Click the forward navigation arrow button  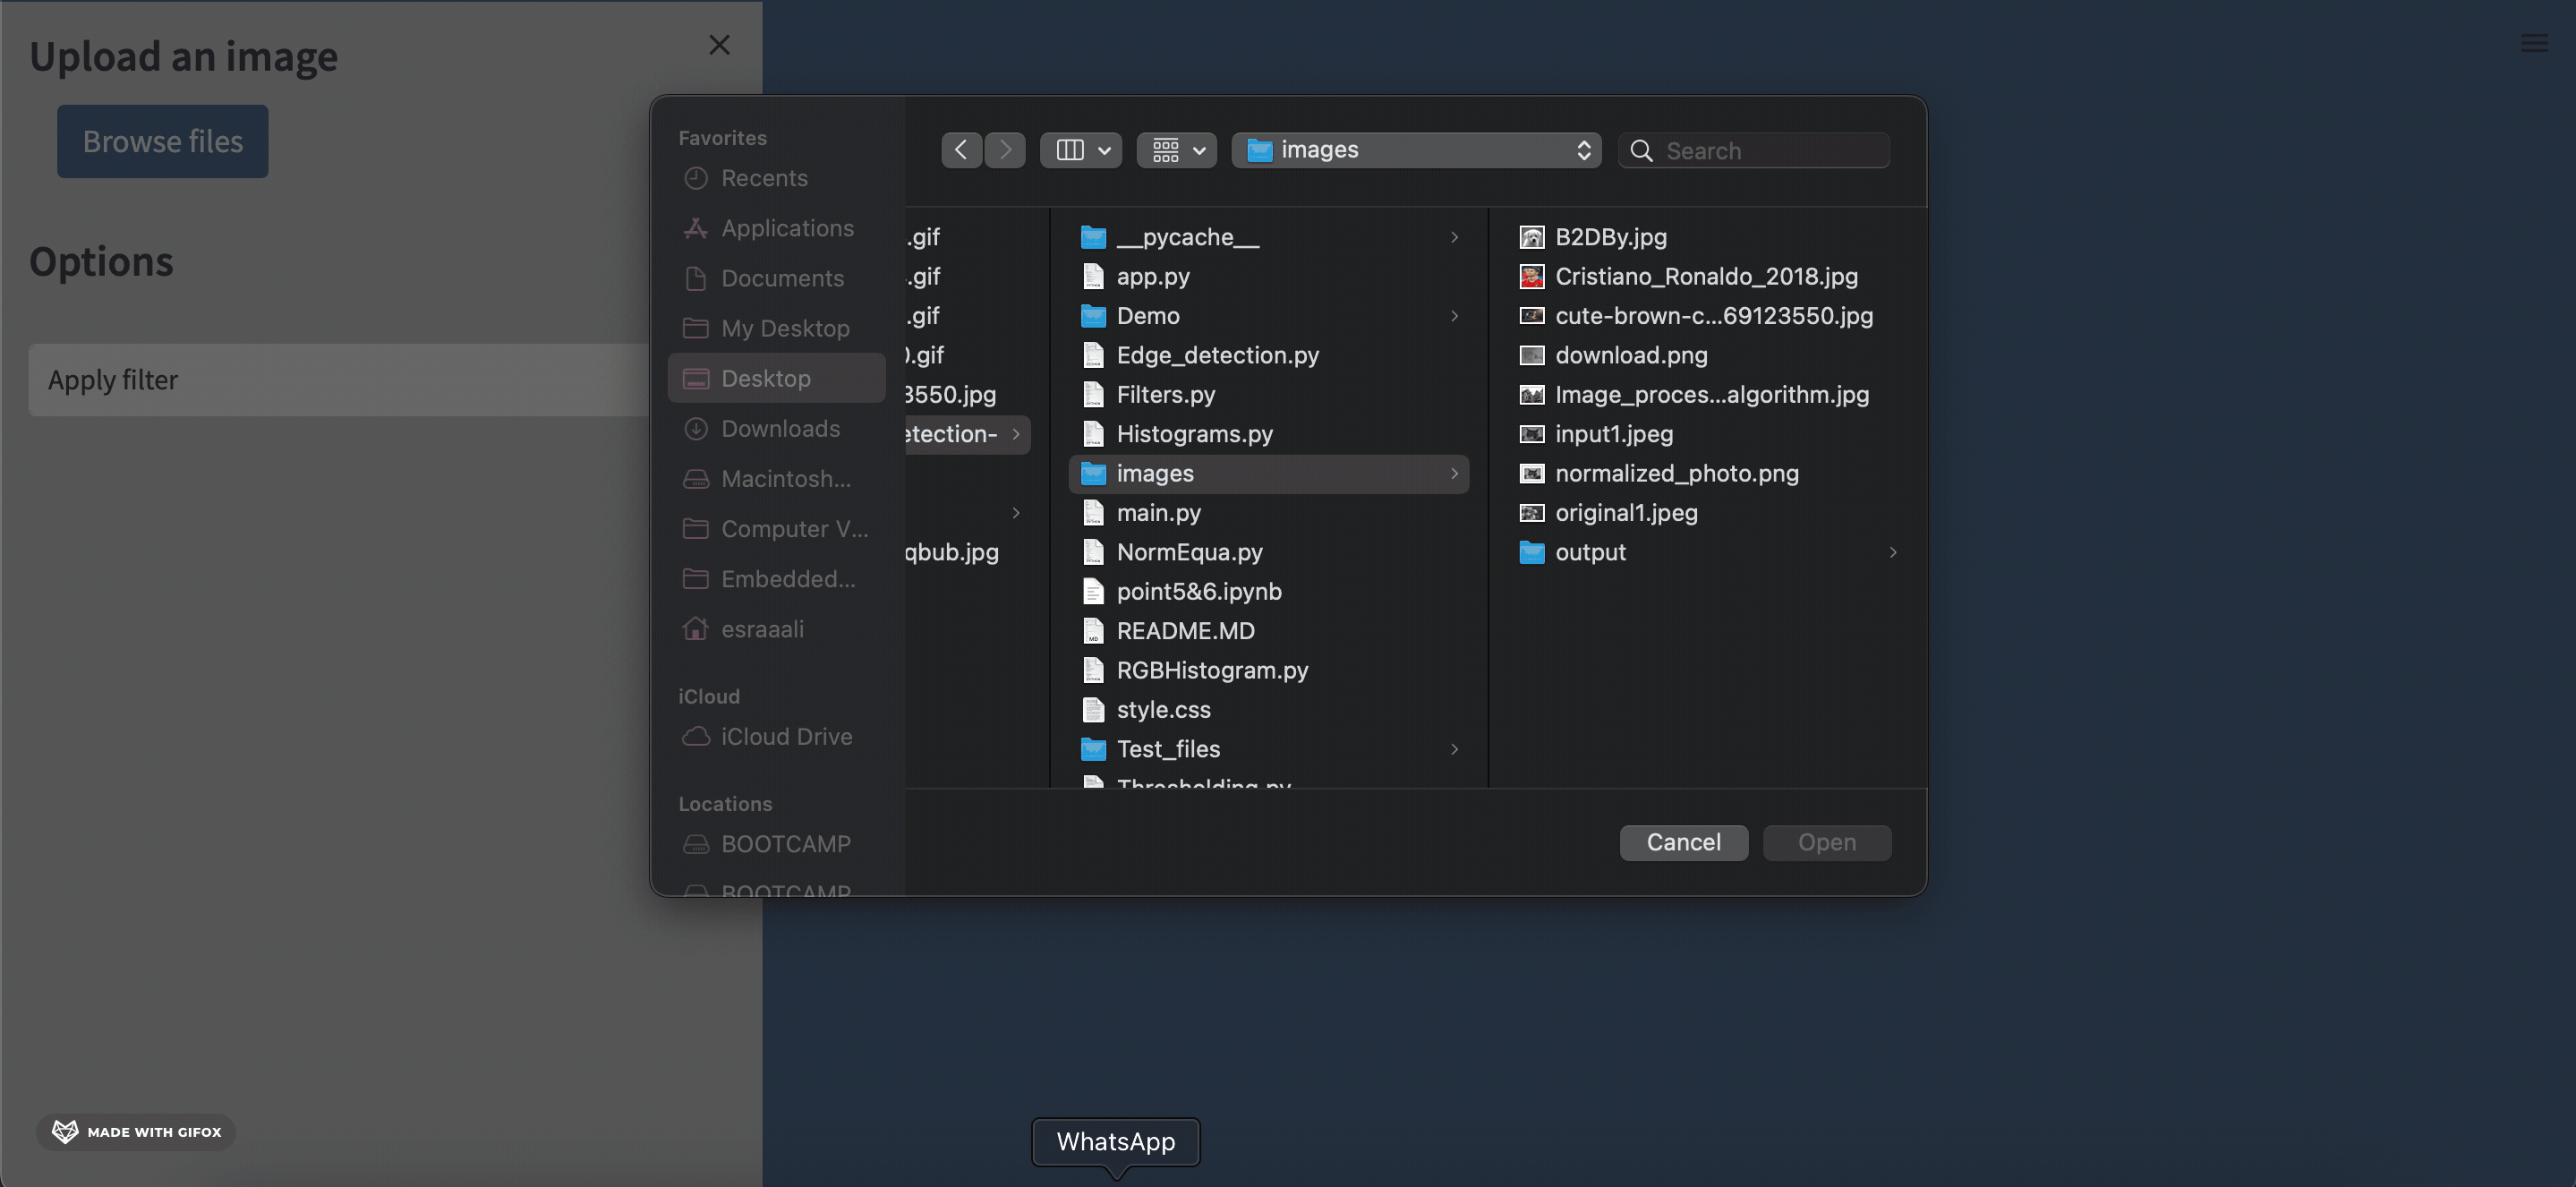click(x=1003, y=149)
